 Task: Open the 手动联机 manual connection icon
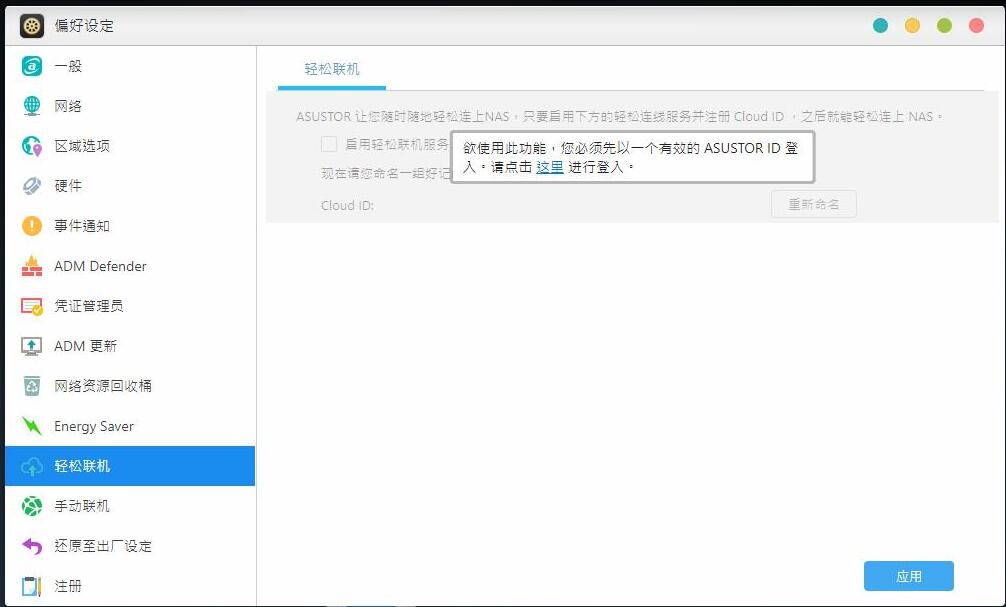[30, 506]
